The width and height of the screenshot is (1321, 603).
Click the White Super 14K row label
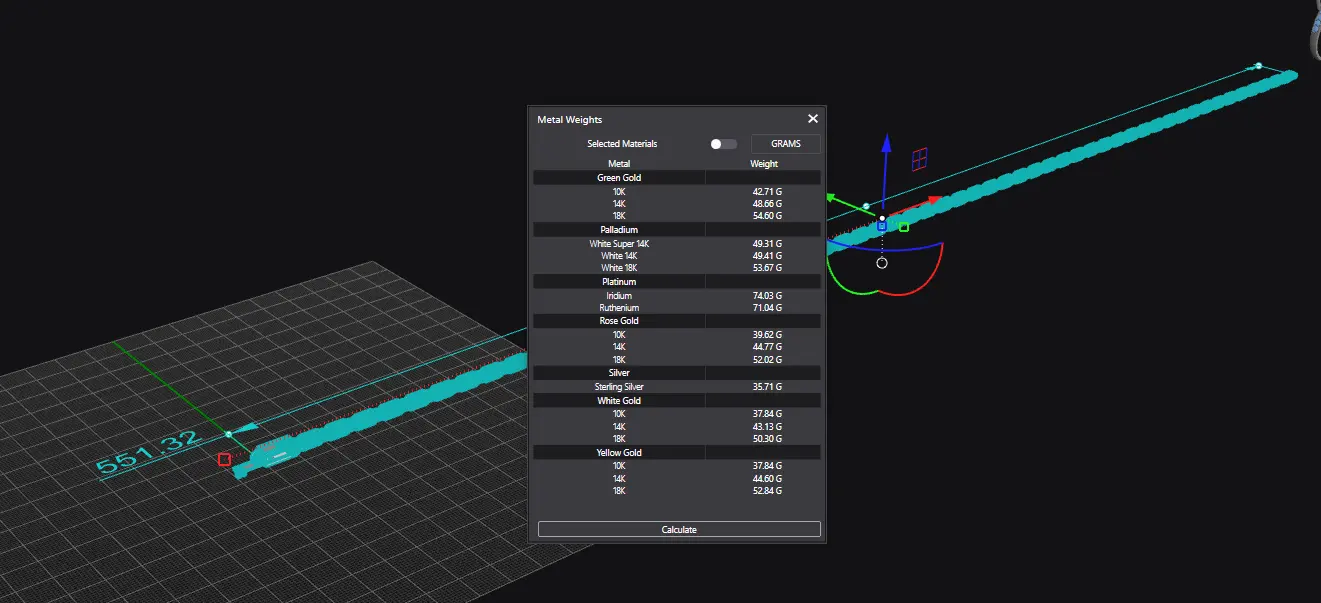619,244
